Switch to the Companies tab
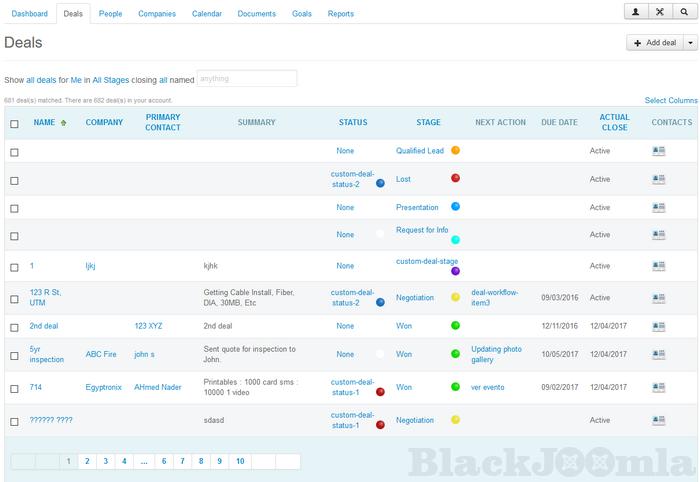Screen dimensions: 700x482 157,14
